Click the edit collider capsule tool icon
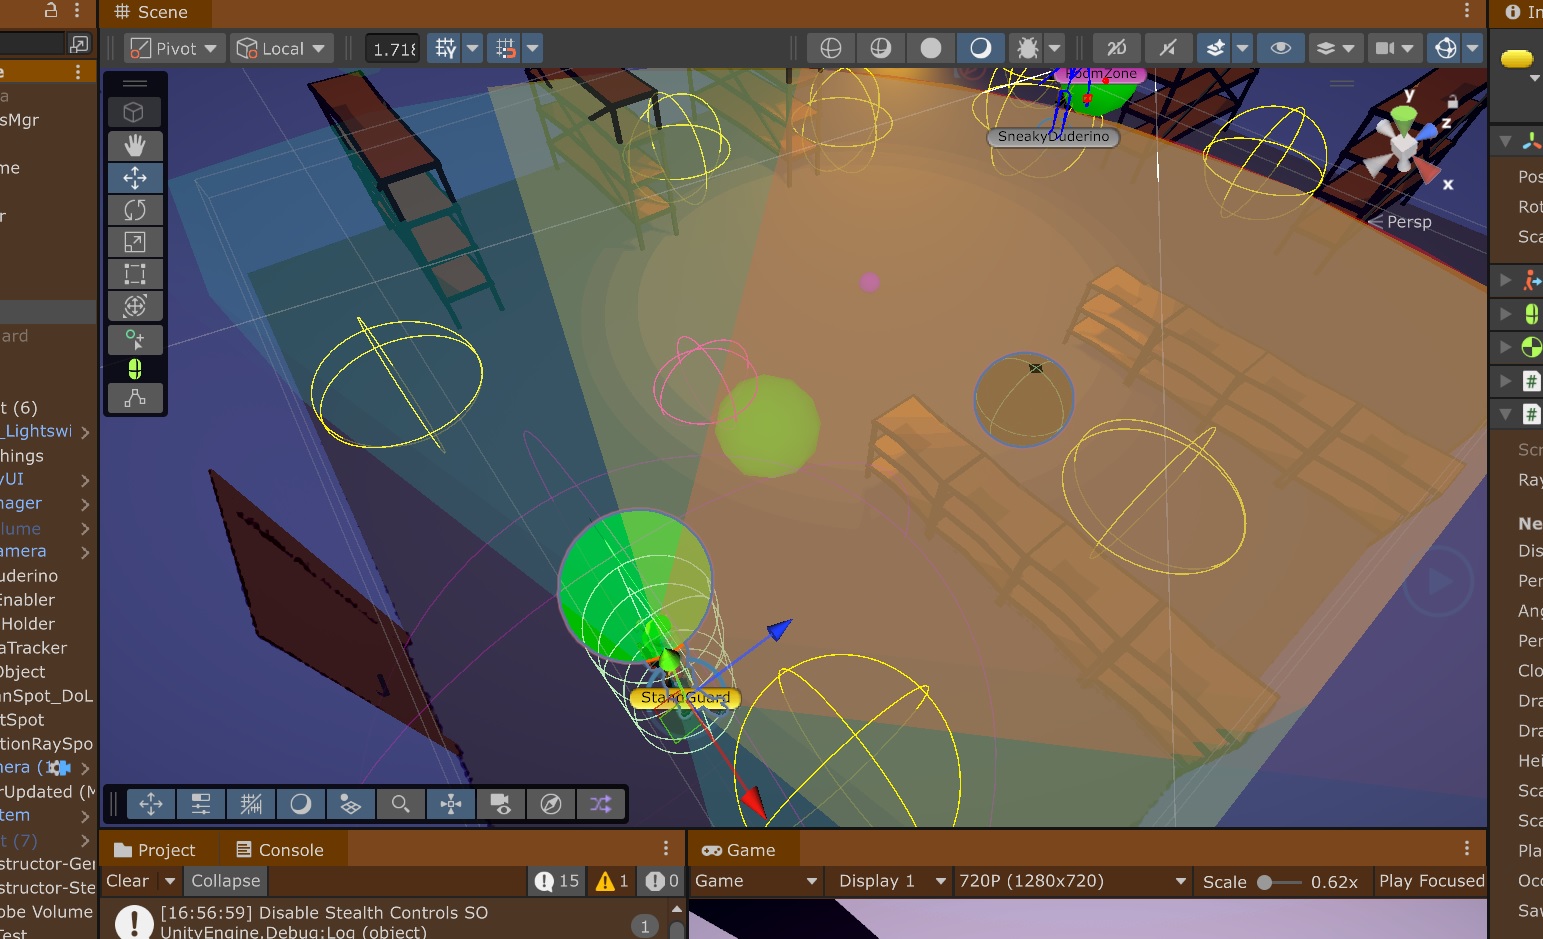 tap(135, 370)
